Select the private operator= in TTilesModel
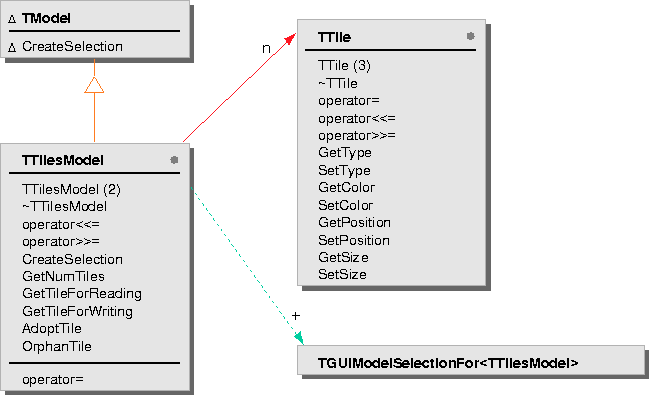 53,379
